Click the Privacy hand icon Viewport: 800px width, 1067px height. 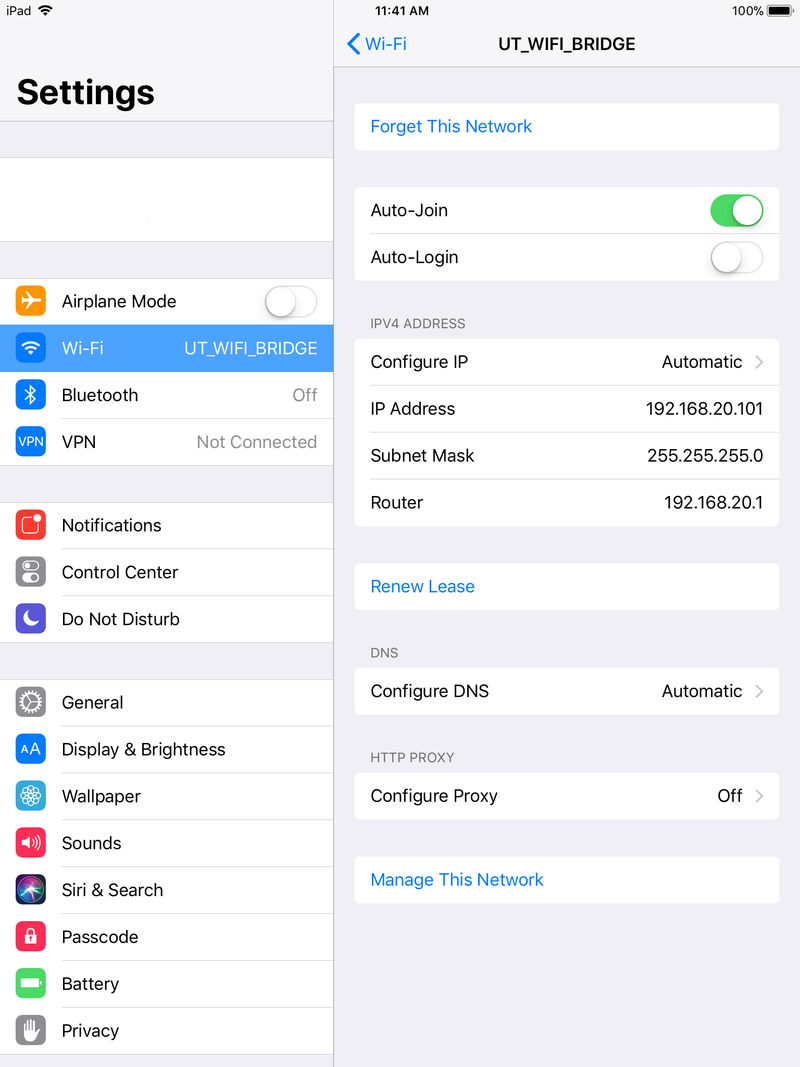(x=30, y=1030)
